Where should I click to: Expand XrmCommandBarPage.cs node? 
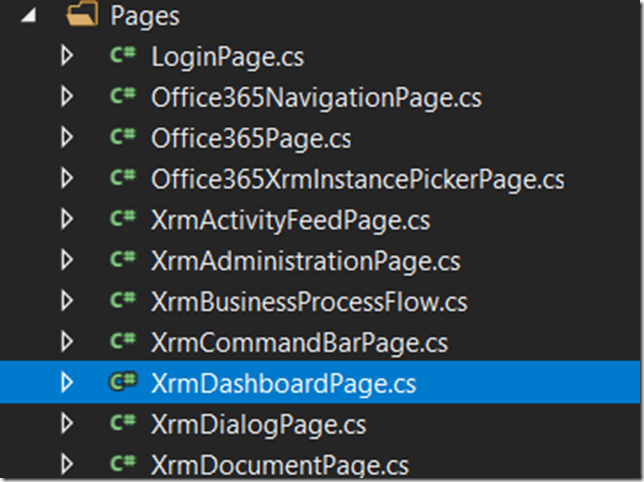pos(67,342)
